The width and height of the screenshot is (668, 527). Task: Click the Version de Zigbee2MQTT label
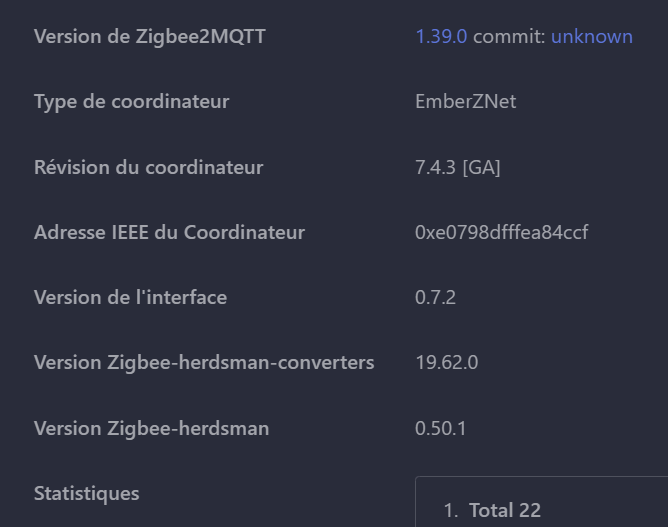pyautogui.click(x=150, y=37)
